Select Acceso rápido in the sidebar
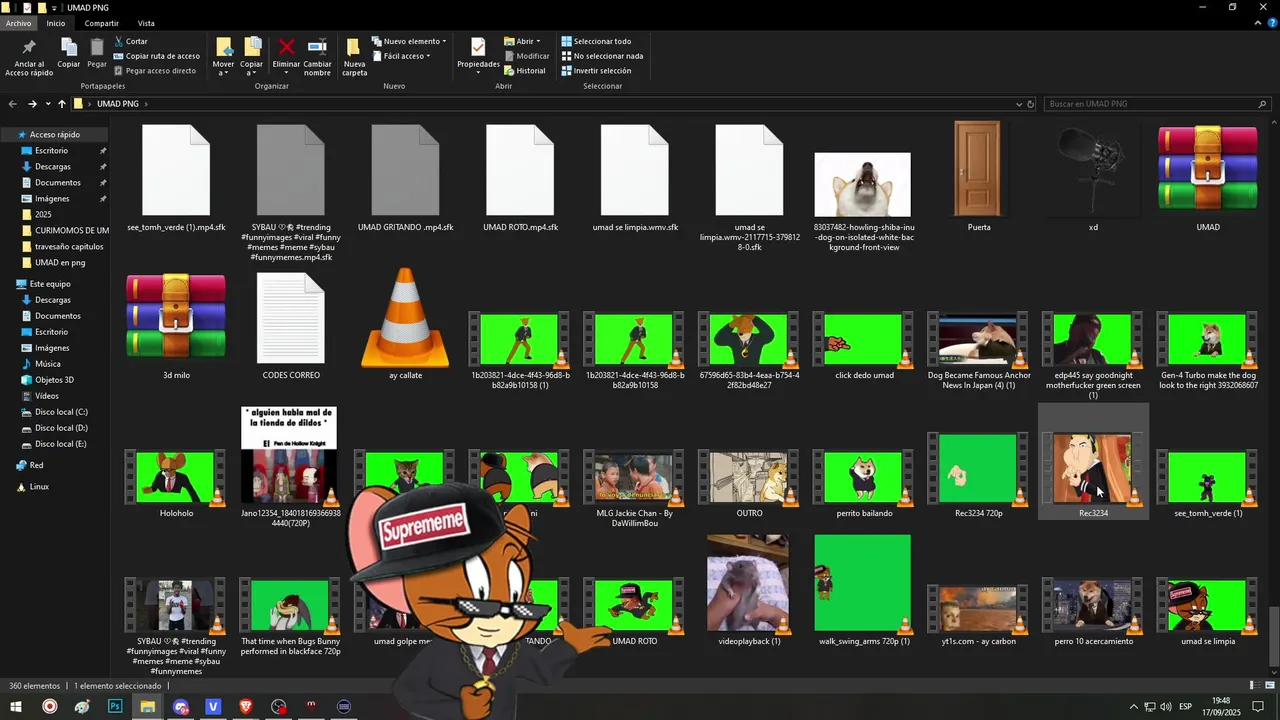 pos(55,135)
